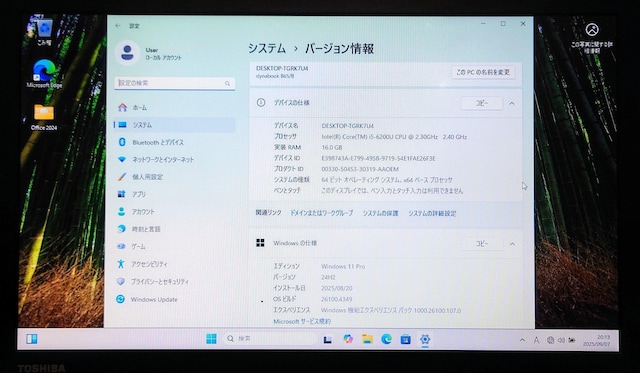The image size is (640, 373).
Task: Click the Windows logo beside Windows の仕様
Action: pyautogui.click(x=260, y=243)
